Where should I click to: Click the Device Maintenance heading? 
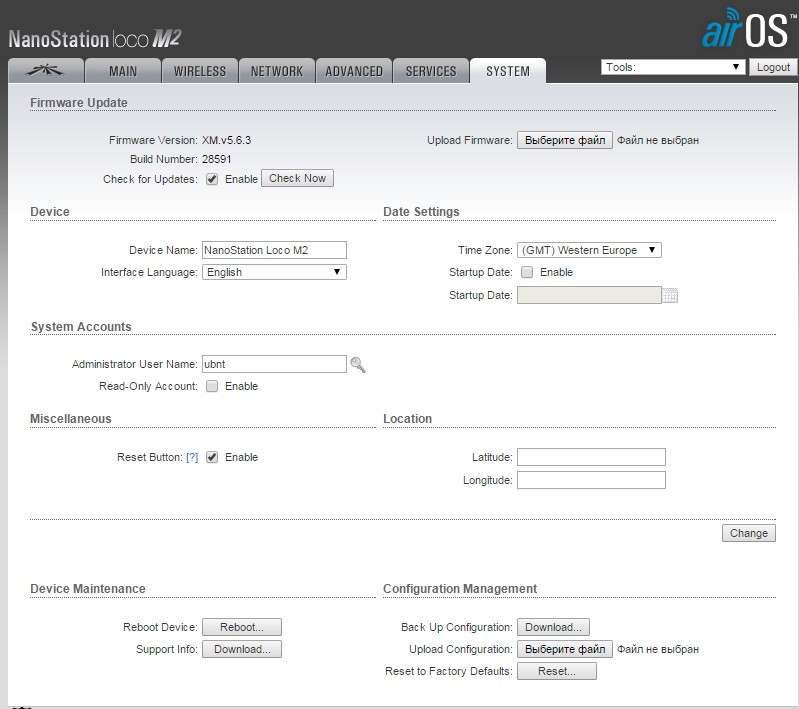(x=88, y=589)
